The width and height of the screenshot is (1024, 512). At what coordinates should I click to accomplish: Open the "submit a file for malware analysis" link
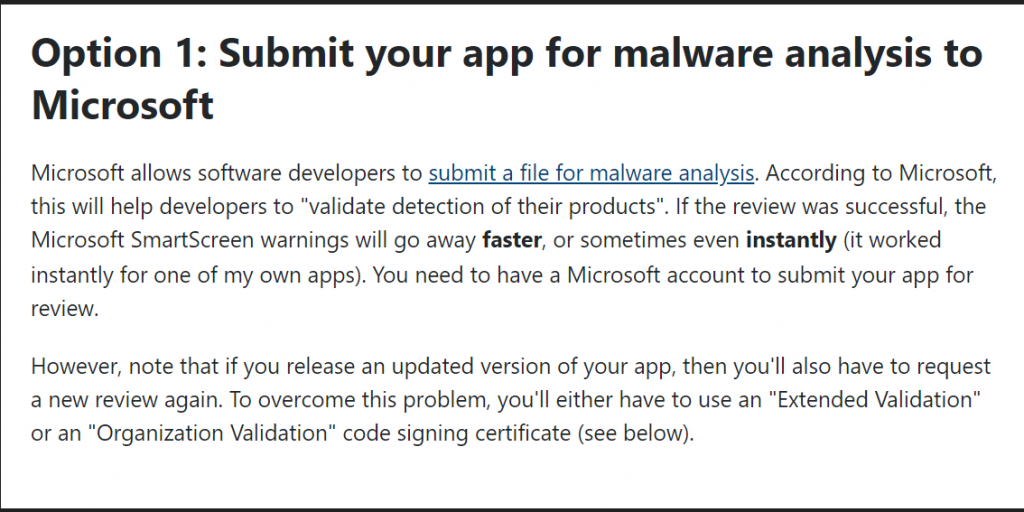point(591,174)
